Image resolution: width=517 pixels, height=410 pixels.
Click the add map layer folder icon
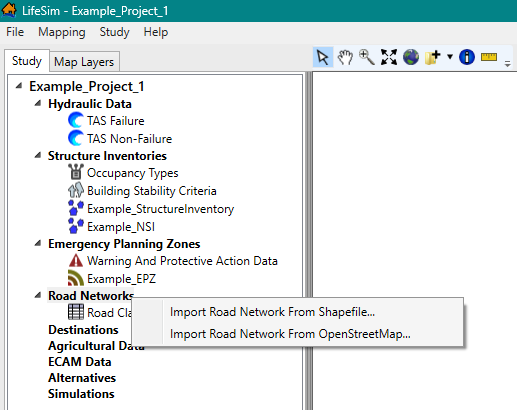(433, 57)
